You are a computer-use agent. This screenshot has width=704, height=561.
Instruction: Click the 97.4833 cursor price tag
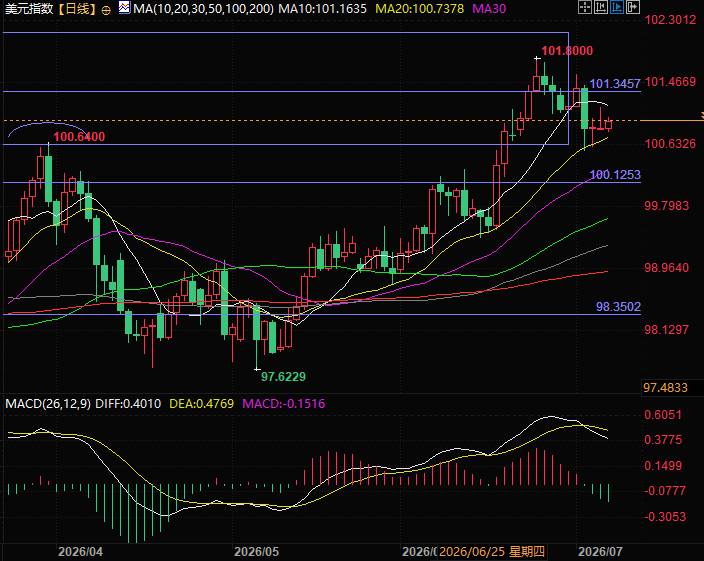pos(665,388)
